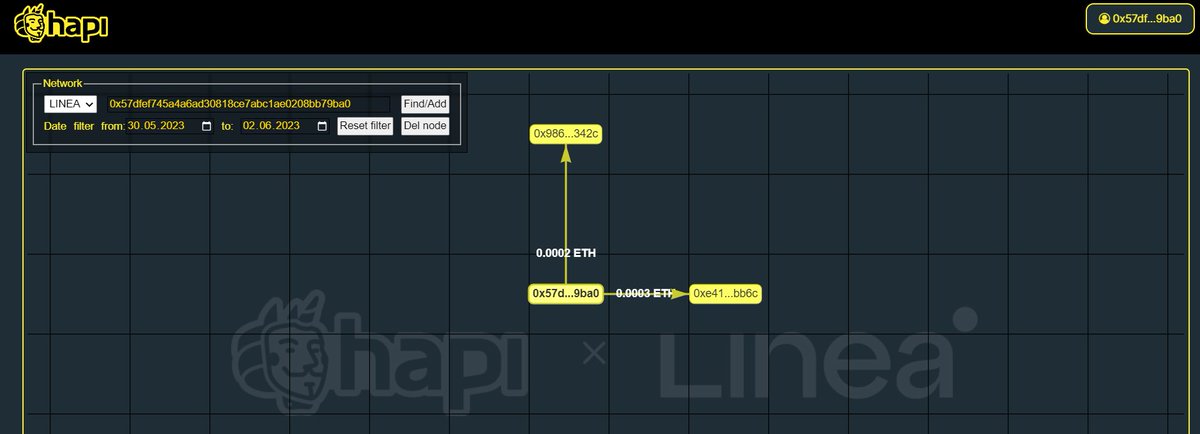Image resolution: width=1200 pixels, height=434 pixels.
Task: Focus the wallet address input field
Action: pos(248,104)
